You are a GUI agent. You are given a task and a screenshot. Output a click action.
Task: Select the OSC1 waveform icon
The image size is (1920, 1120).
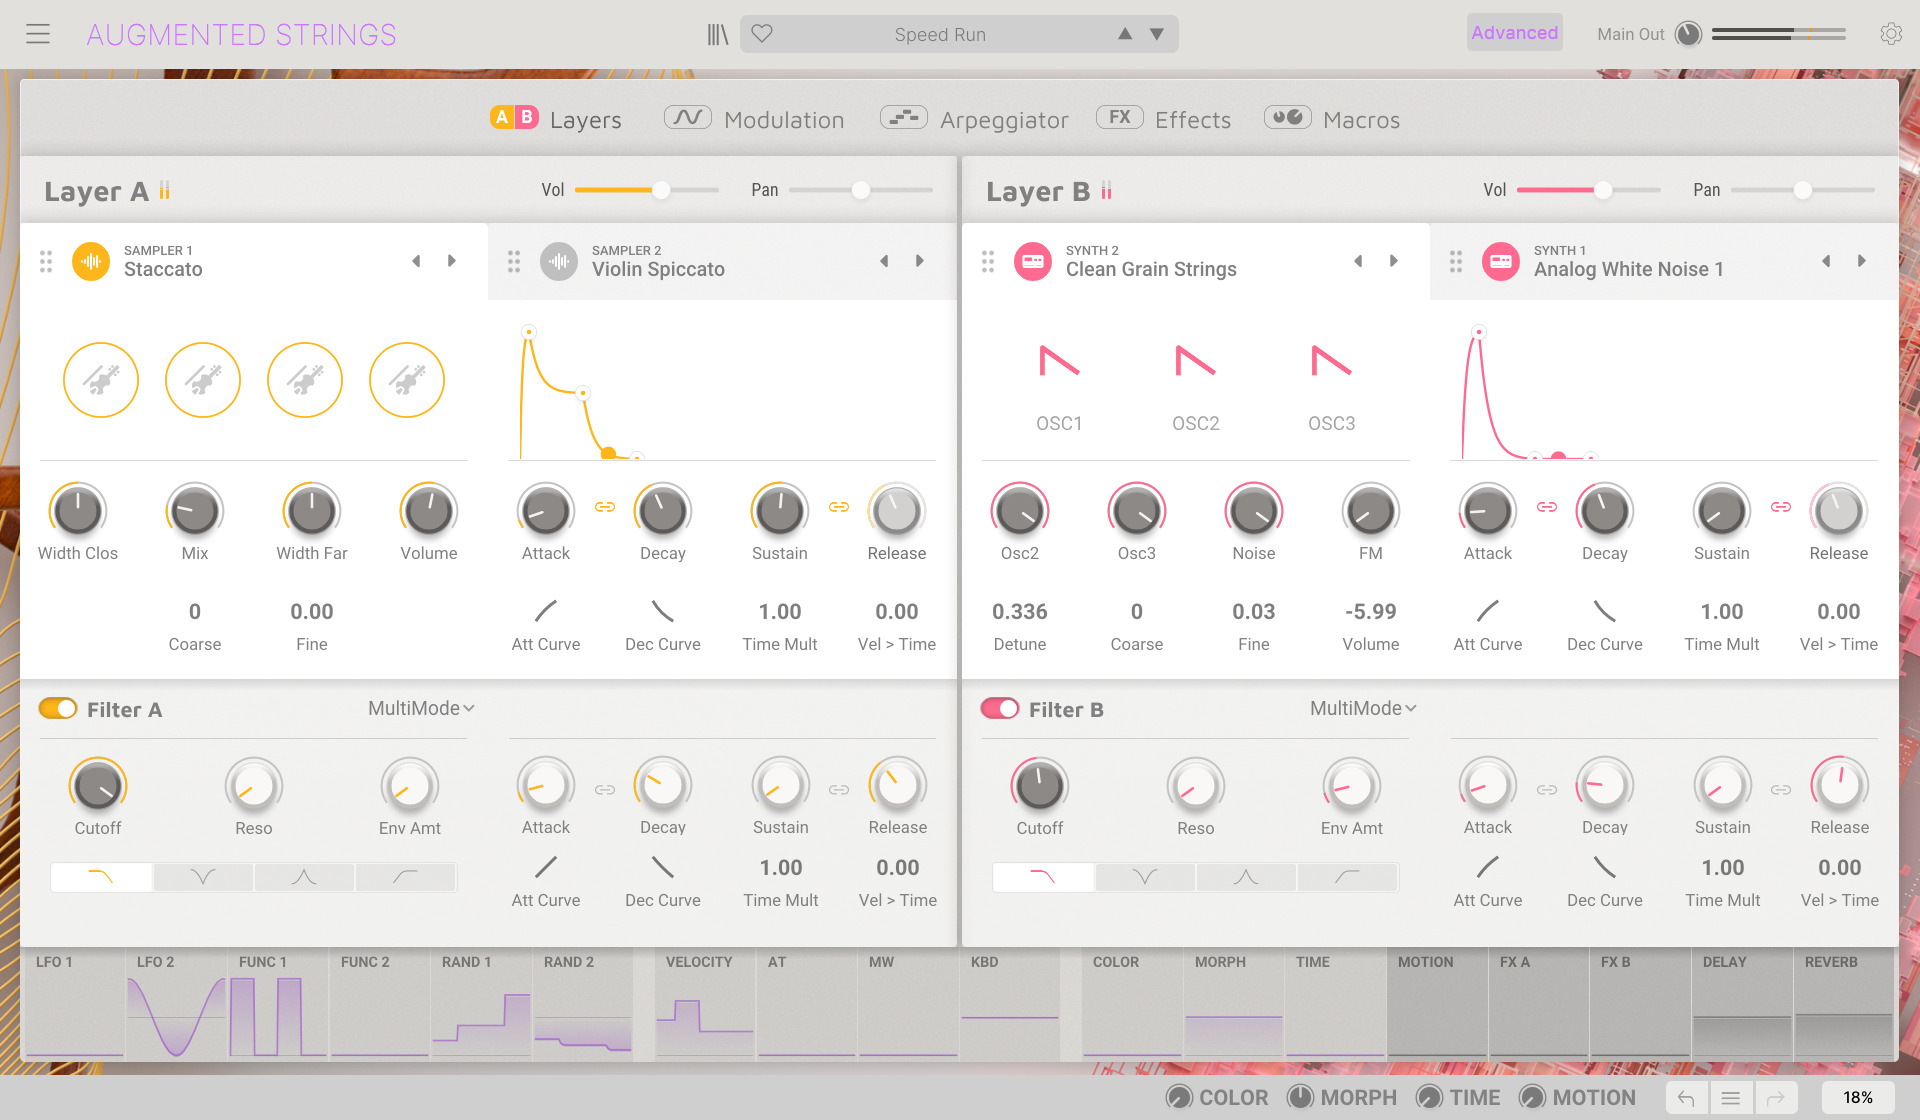(1059, 360)
